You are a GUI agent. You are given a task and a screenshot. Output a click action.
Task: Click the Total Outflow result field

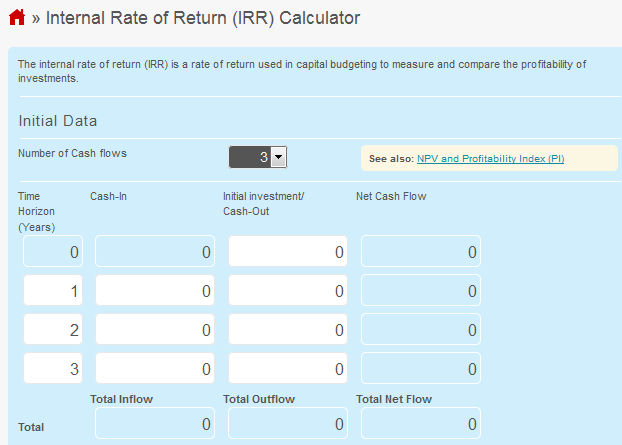288,423
